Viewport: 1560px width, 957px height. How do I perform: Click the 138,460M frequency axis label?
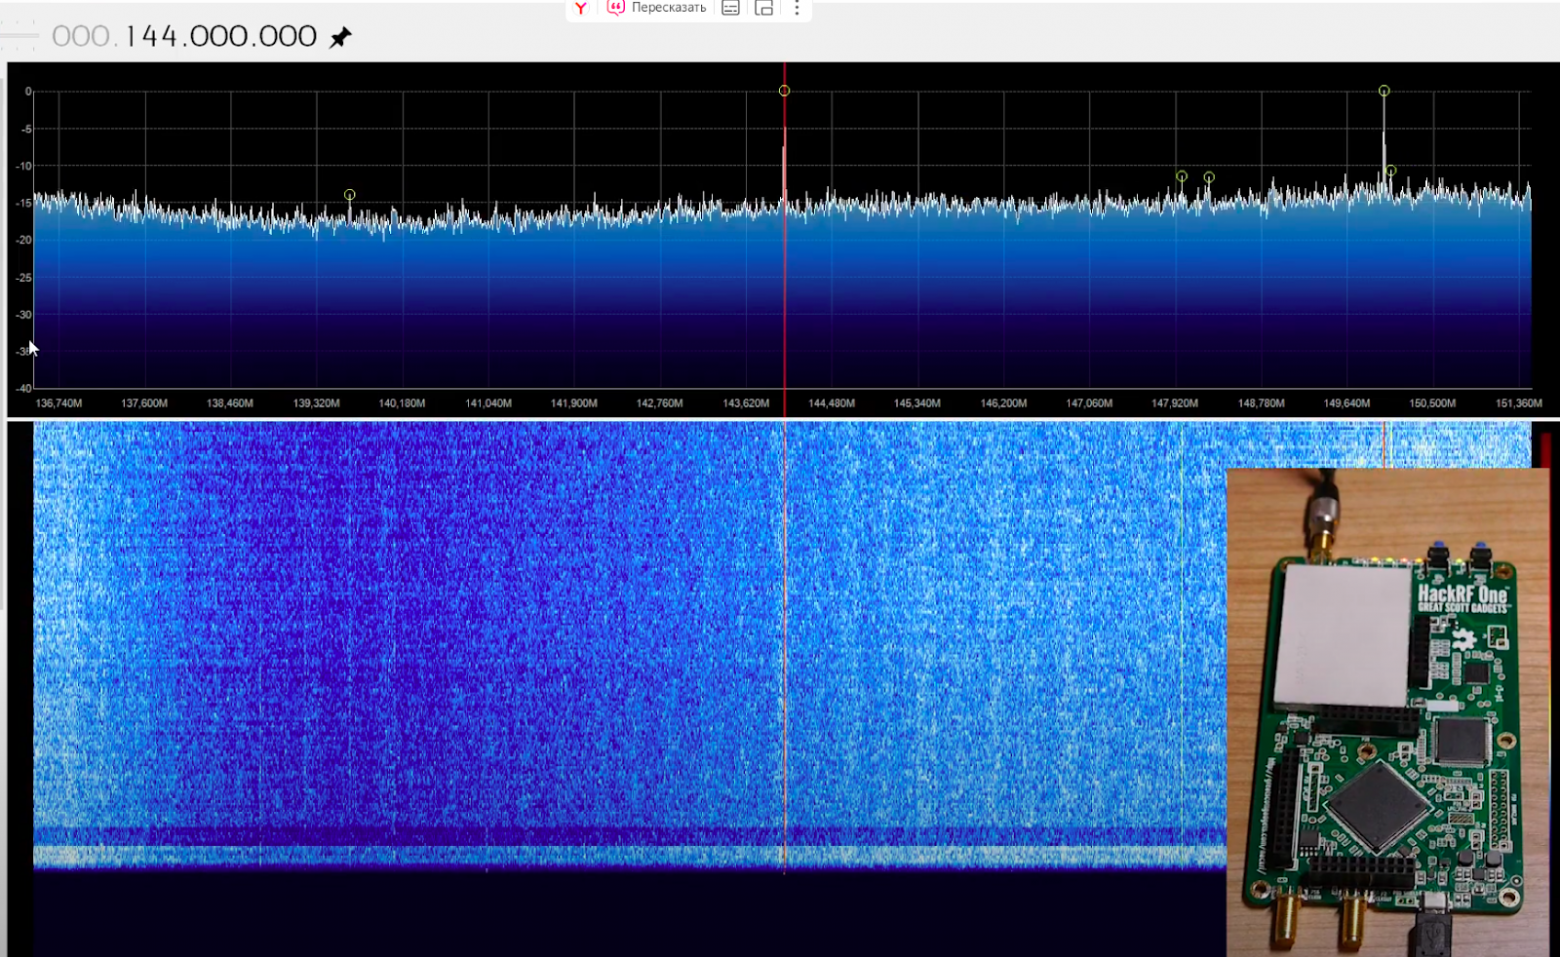pyautogui.click(x=230, y=403)
